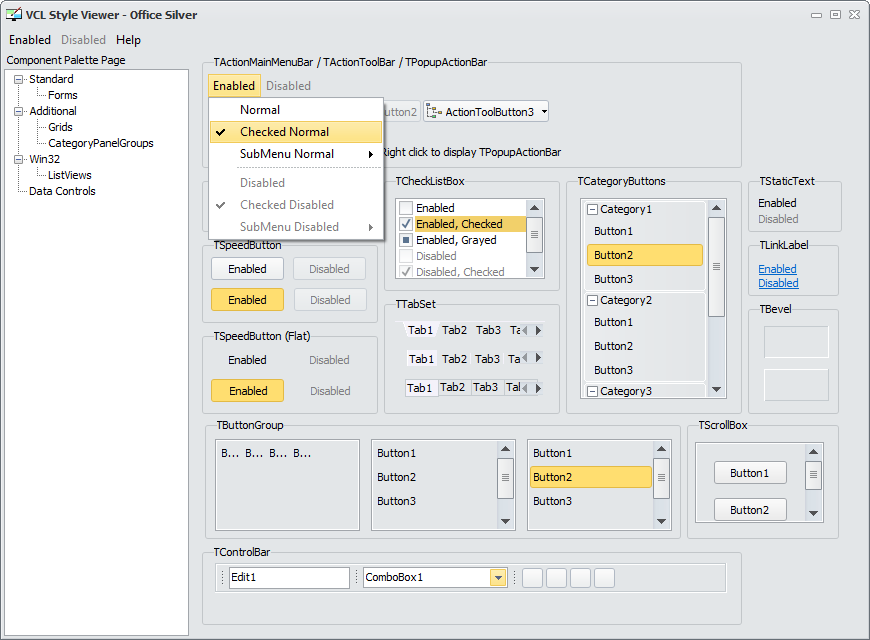Image resolution: width=870 pixels, height=640 pixels.
Task: Click up arrow in the rightmost TButtonGroup list
Action: coord(661,449)
